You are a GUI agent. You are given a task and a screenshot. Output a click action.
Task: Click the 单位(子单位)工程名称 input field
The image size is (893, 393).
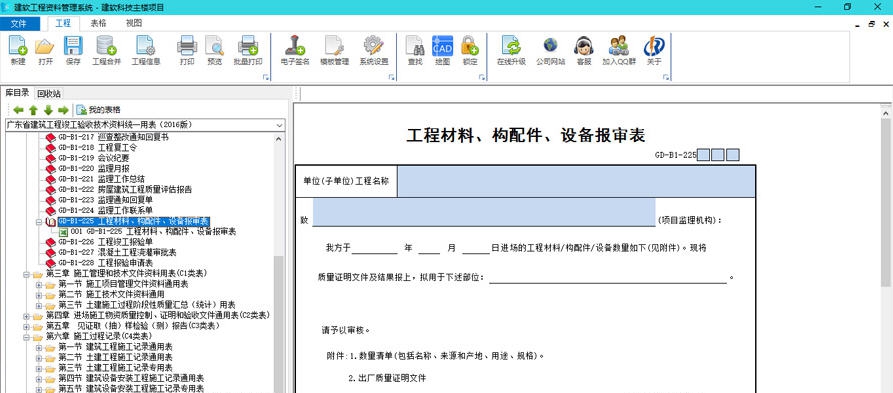point(576,181)
